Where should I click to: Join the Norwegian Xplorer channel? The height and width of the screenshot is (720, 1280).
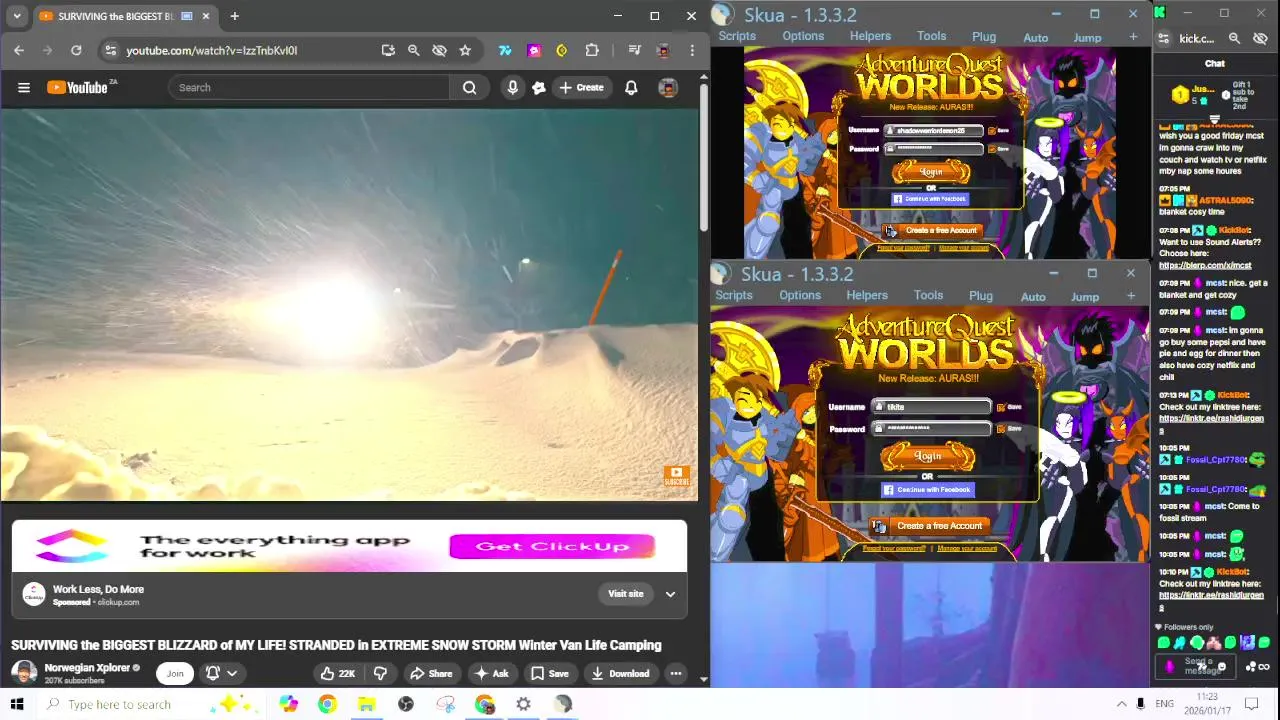(175, 673)
